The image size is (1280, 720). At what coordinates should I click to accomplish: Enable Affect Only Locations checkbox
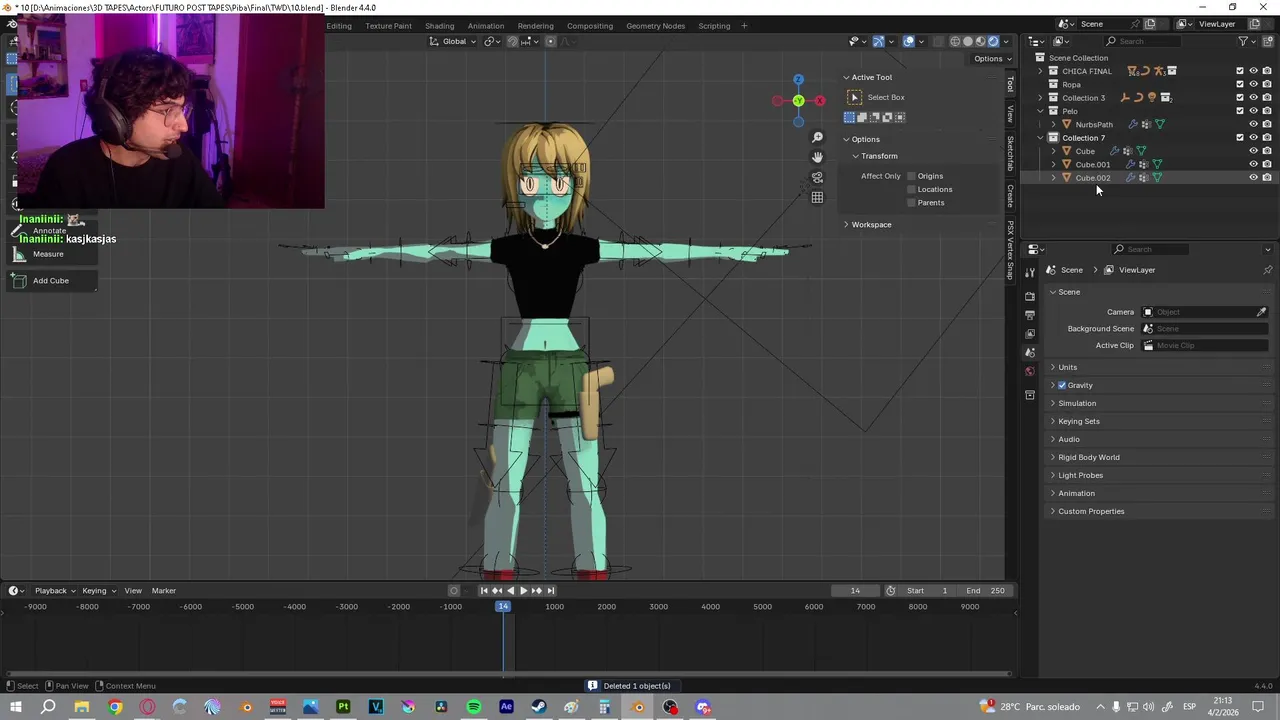(911, 189)
